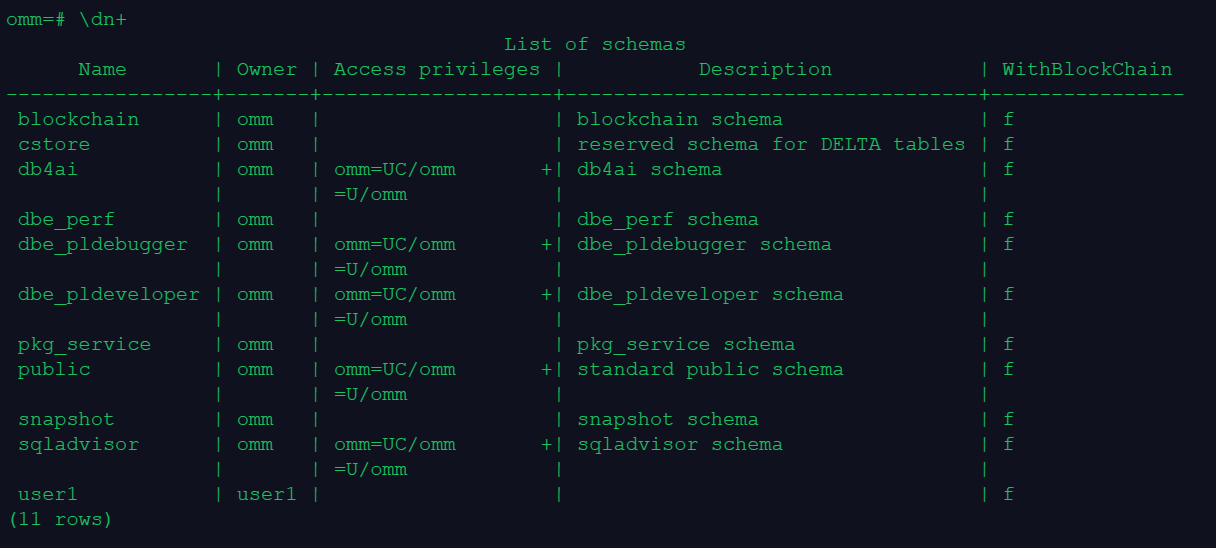This screenshot has width=1216, height=548.
Task: Click user1 in the Owner column
Action: coord(266,494)
